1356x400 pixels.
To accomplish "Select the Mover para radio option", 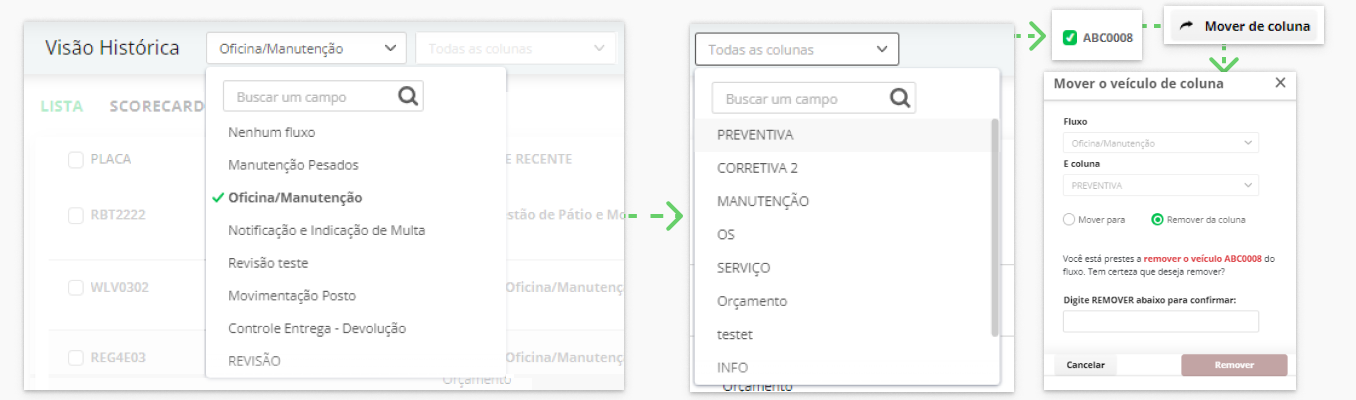I will point(1069,219).
